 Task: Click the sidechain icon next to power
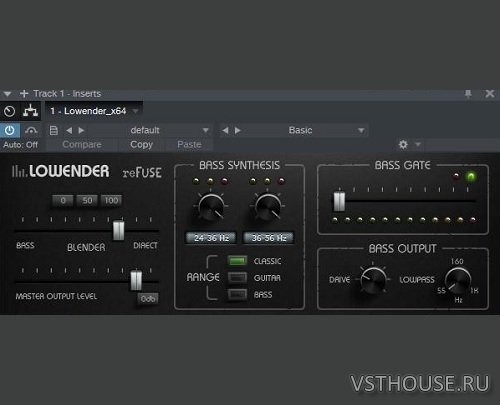(31, 130)
